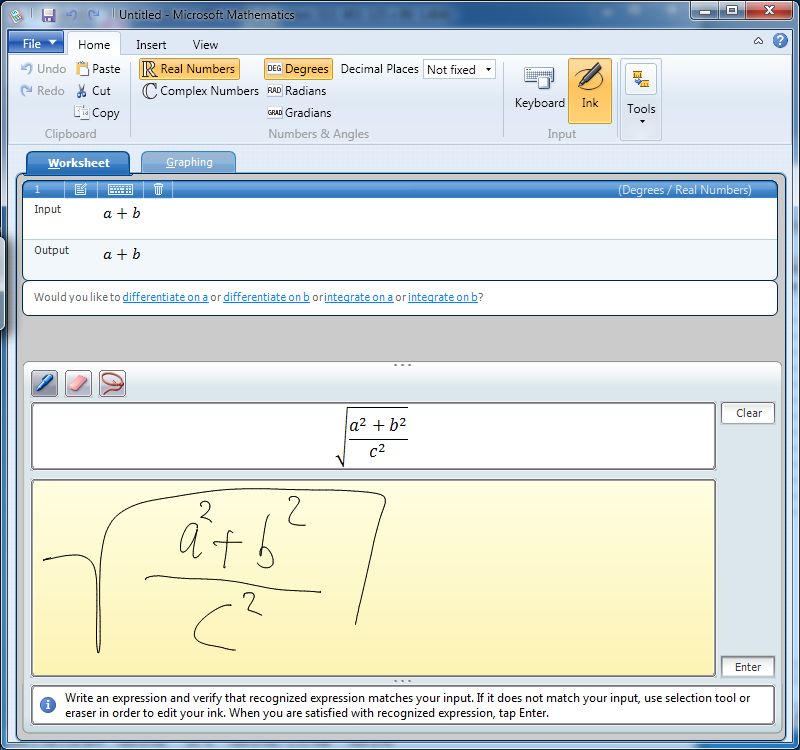Open Help with the question mark icon
Image resolution: width=800 pixels, height=750 pixels.
781,42
